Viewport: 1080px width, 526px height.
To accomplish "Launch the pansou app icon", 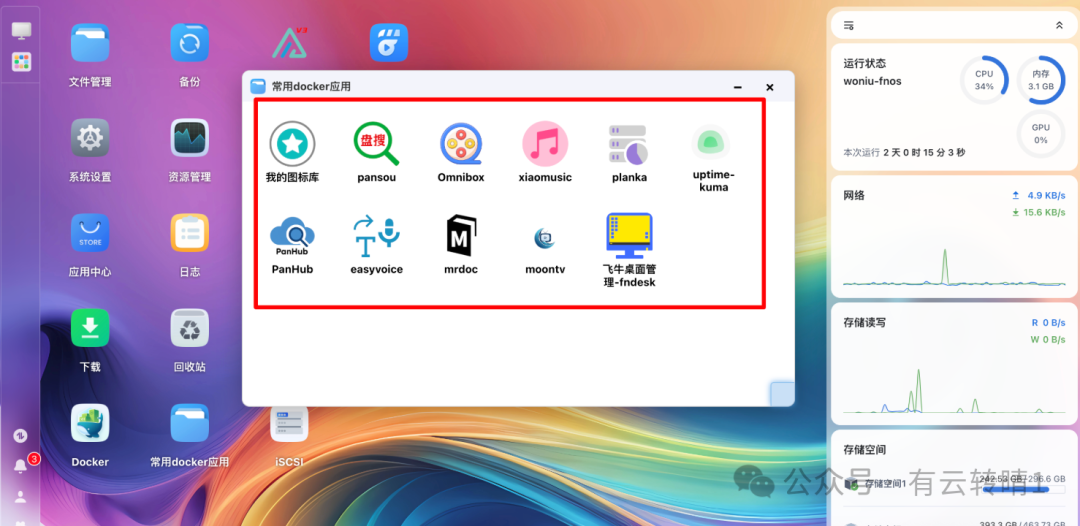I will [x=376, y=144].
